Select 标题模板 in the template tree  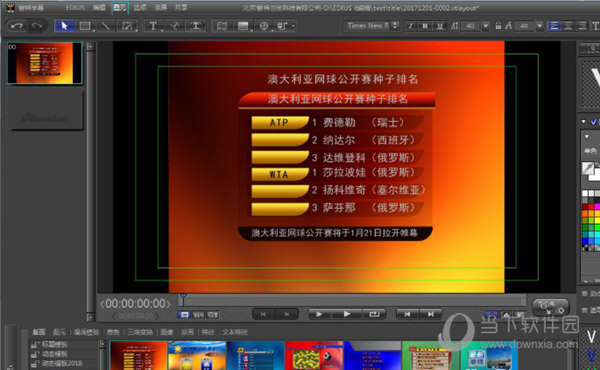coord(55,345)
